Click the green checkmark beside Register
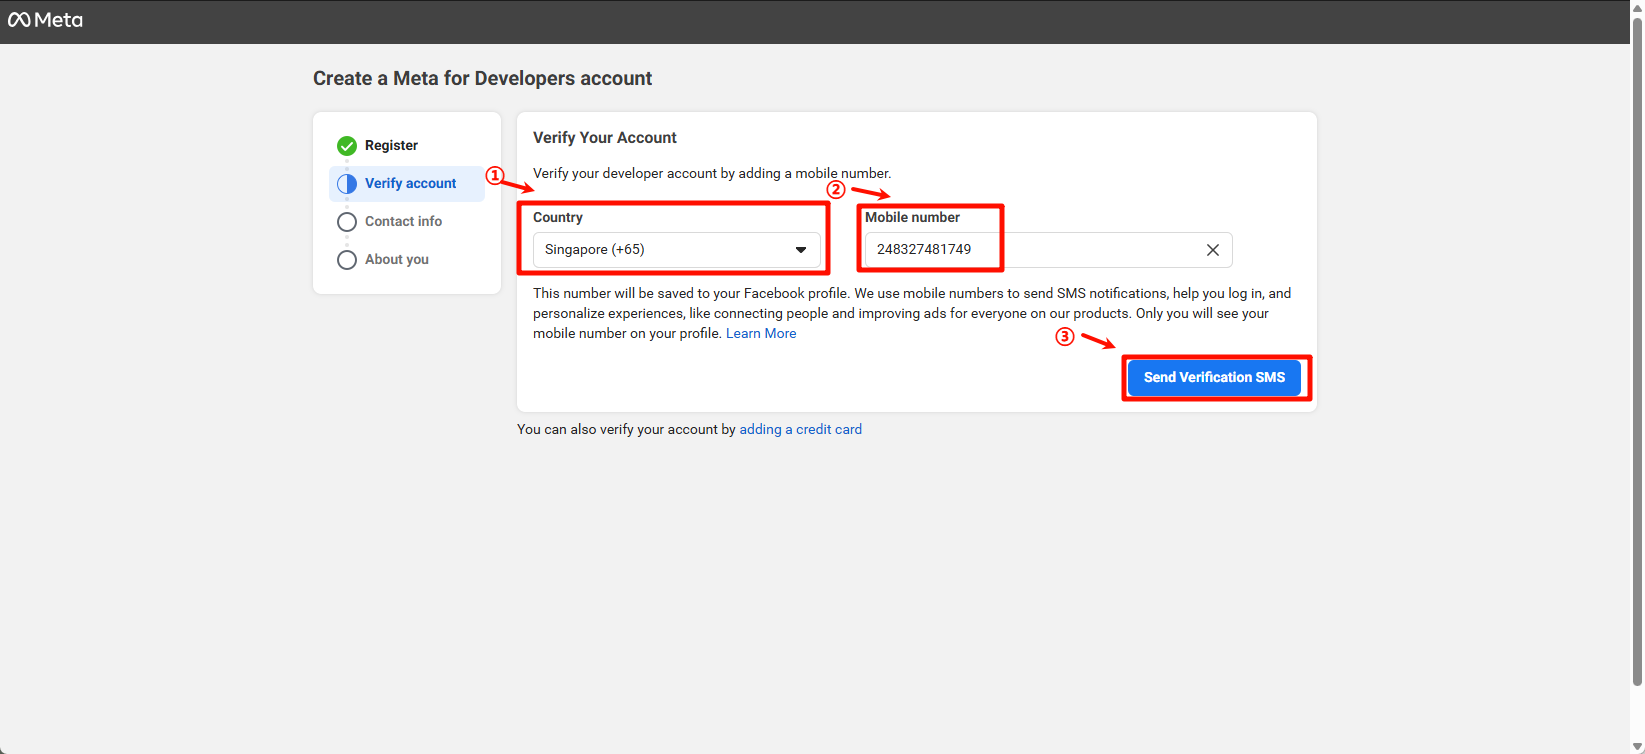The image size is (1645, 754). click(x=347, y=146)
